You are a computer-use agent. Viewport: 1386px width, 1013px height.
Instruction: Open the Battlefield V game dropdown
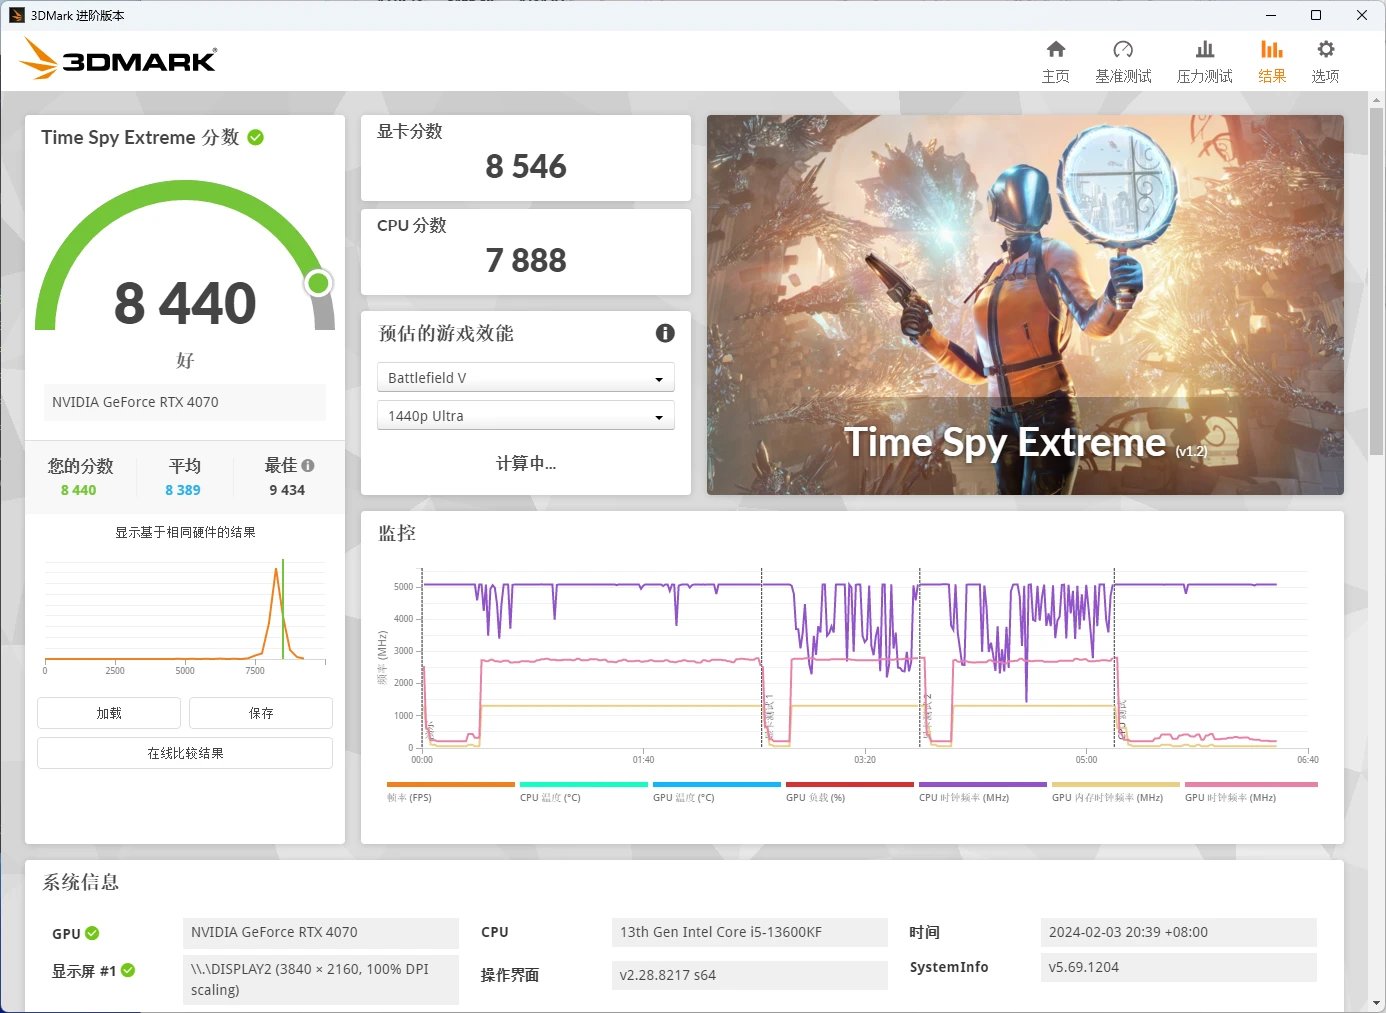[526, 378]
